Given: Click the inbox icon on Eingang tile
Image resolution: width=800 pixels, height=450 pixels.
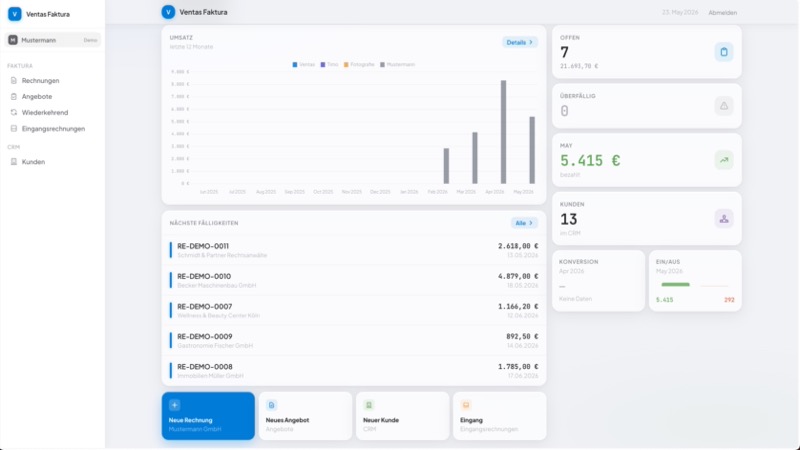Looking at the screenshot, I should click(x=465, y=405).
